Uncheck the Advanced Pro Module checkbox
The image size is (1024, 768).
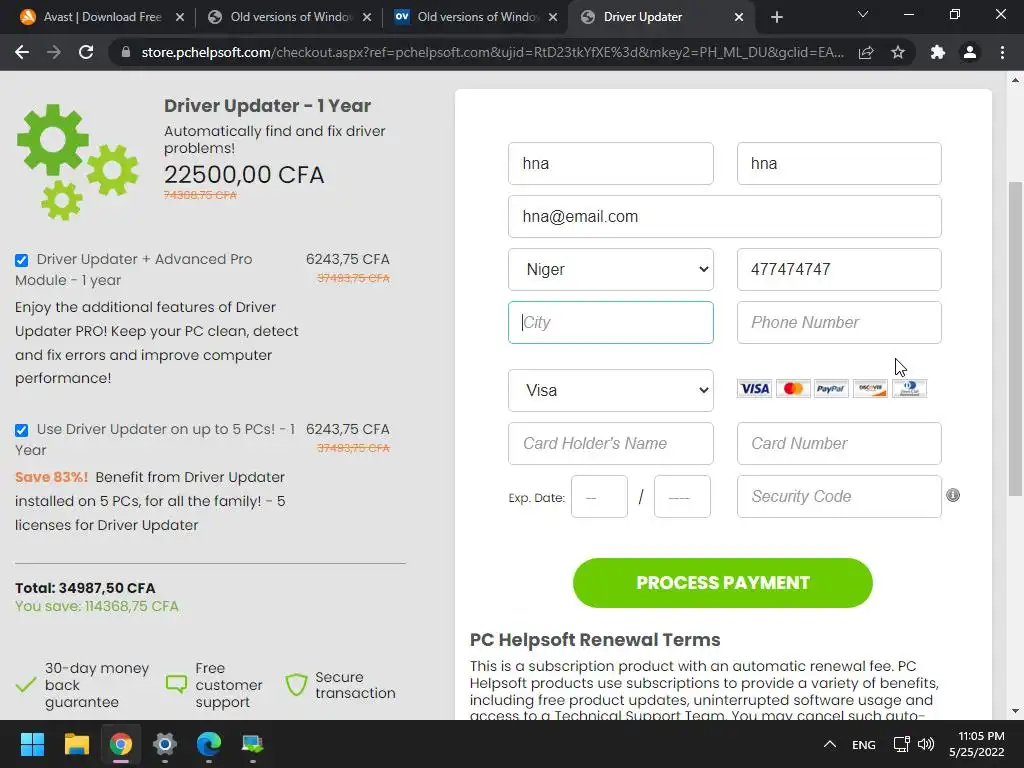point(22,260)
